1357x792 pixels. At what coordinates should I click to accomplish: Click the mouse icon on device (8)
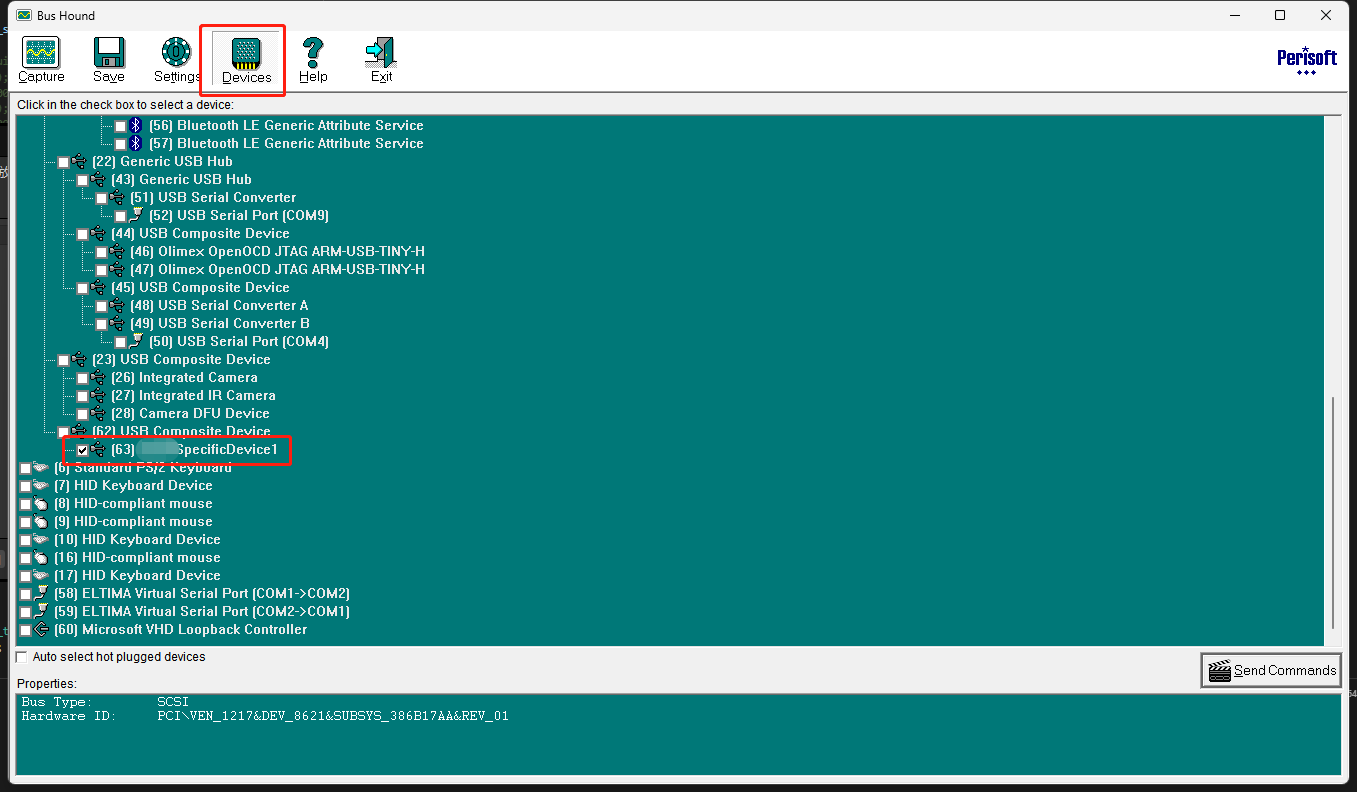[x=41, y=503]
